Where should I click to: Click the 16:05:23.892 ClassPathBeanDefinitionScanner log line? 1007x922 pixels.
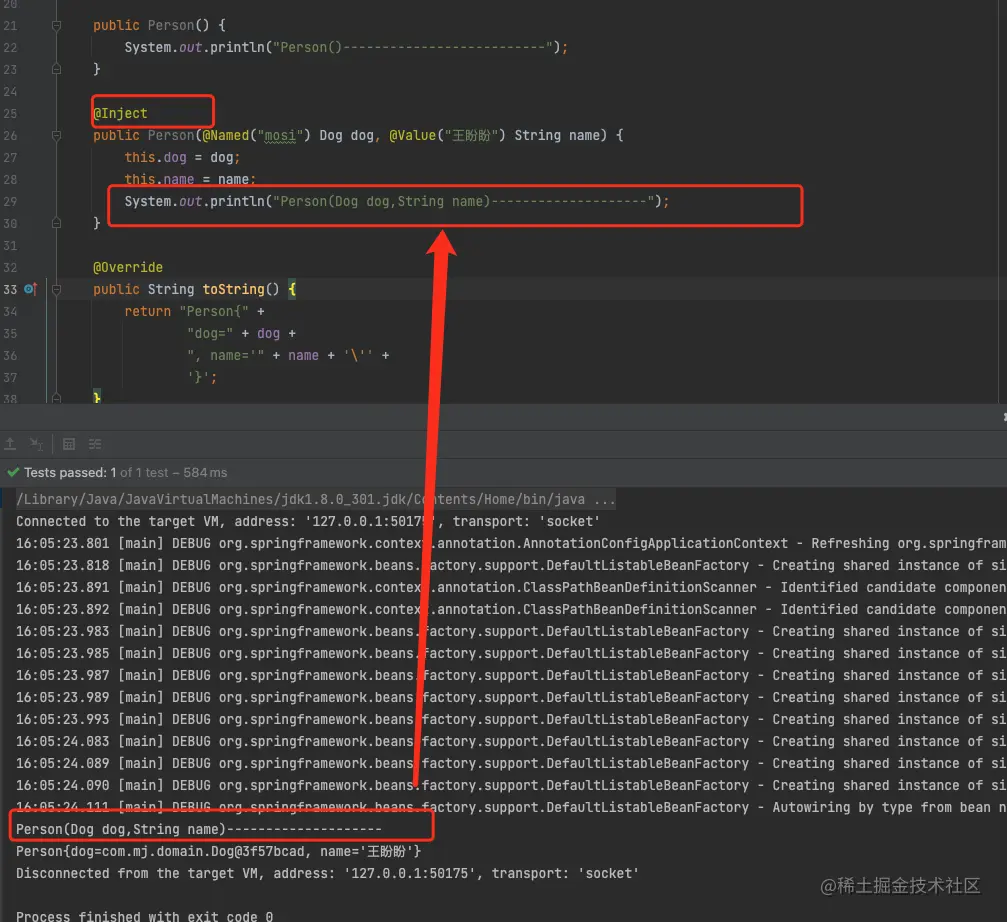511,609
